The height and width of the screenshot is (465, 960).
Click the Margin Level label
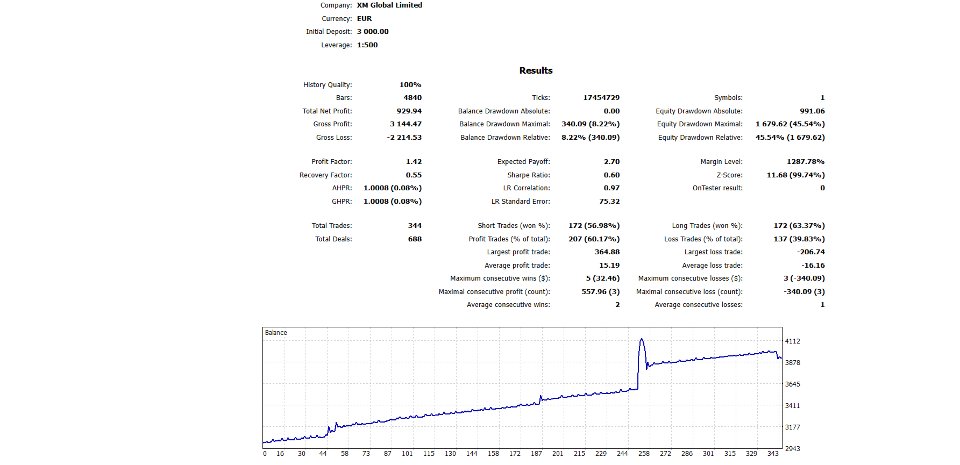point(721,162)
